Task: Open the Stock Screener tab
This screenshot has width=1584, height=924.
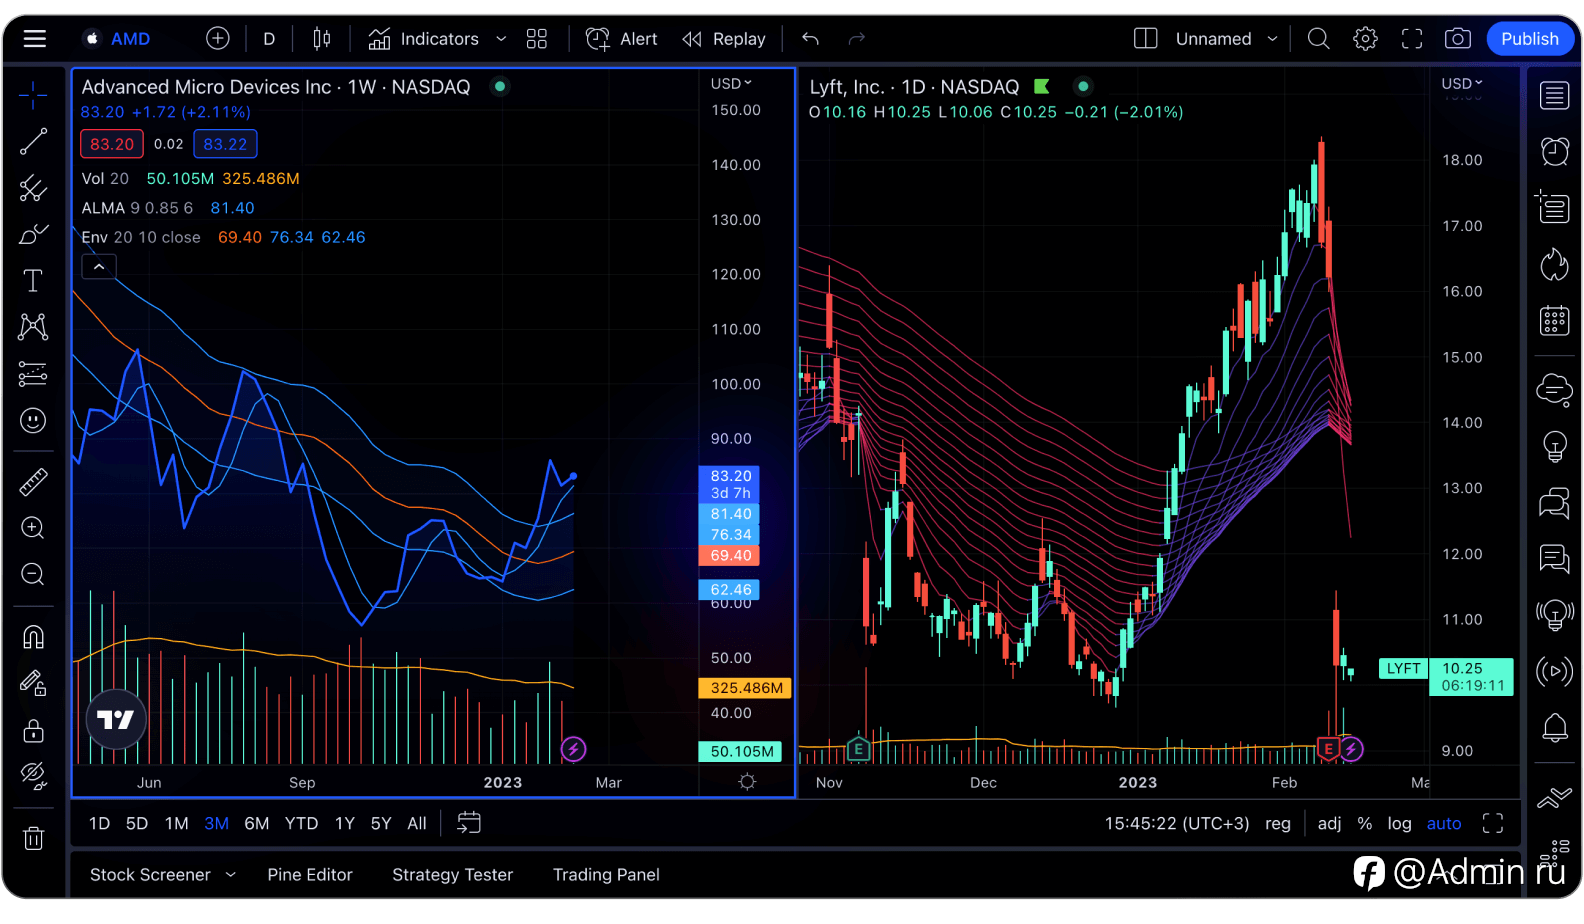Action: [x=150, y=875]
